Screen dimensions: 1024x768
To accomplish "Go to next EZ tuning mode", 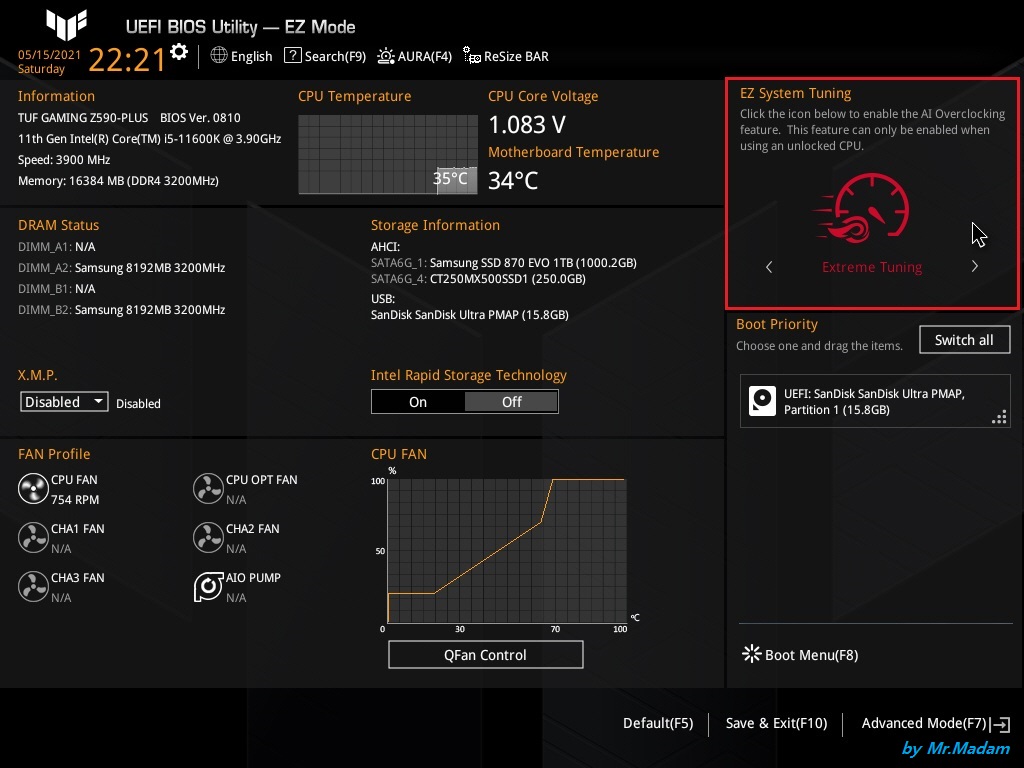I will pos(974,266).
